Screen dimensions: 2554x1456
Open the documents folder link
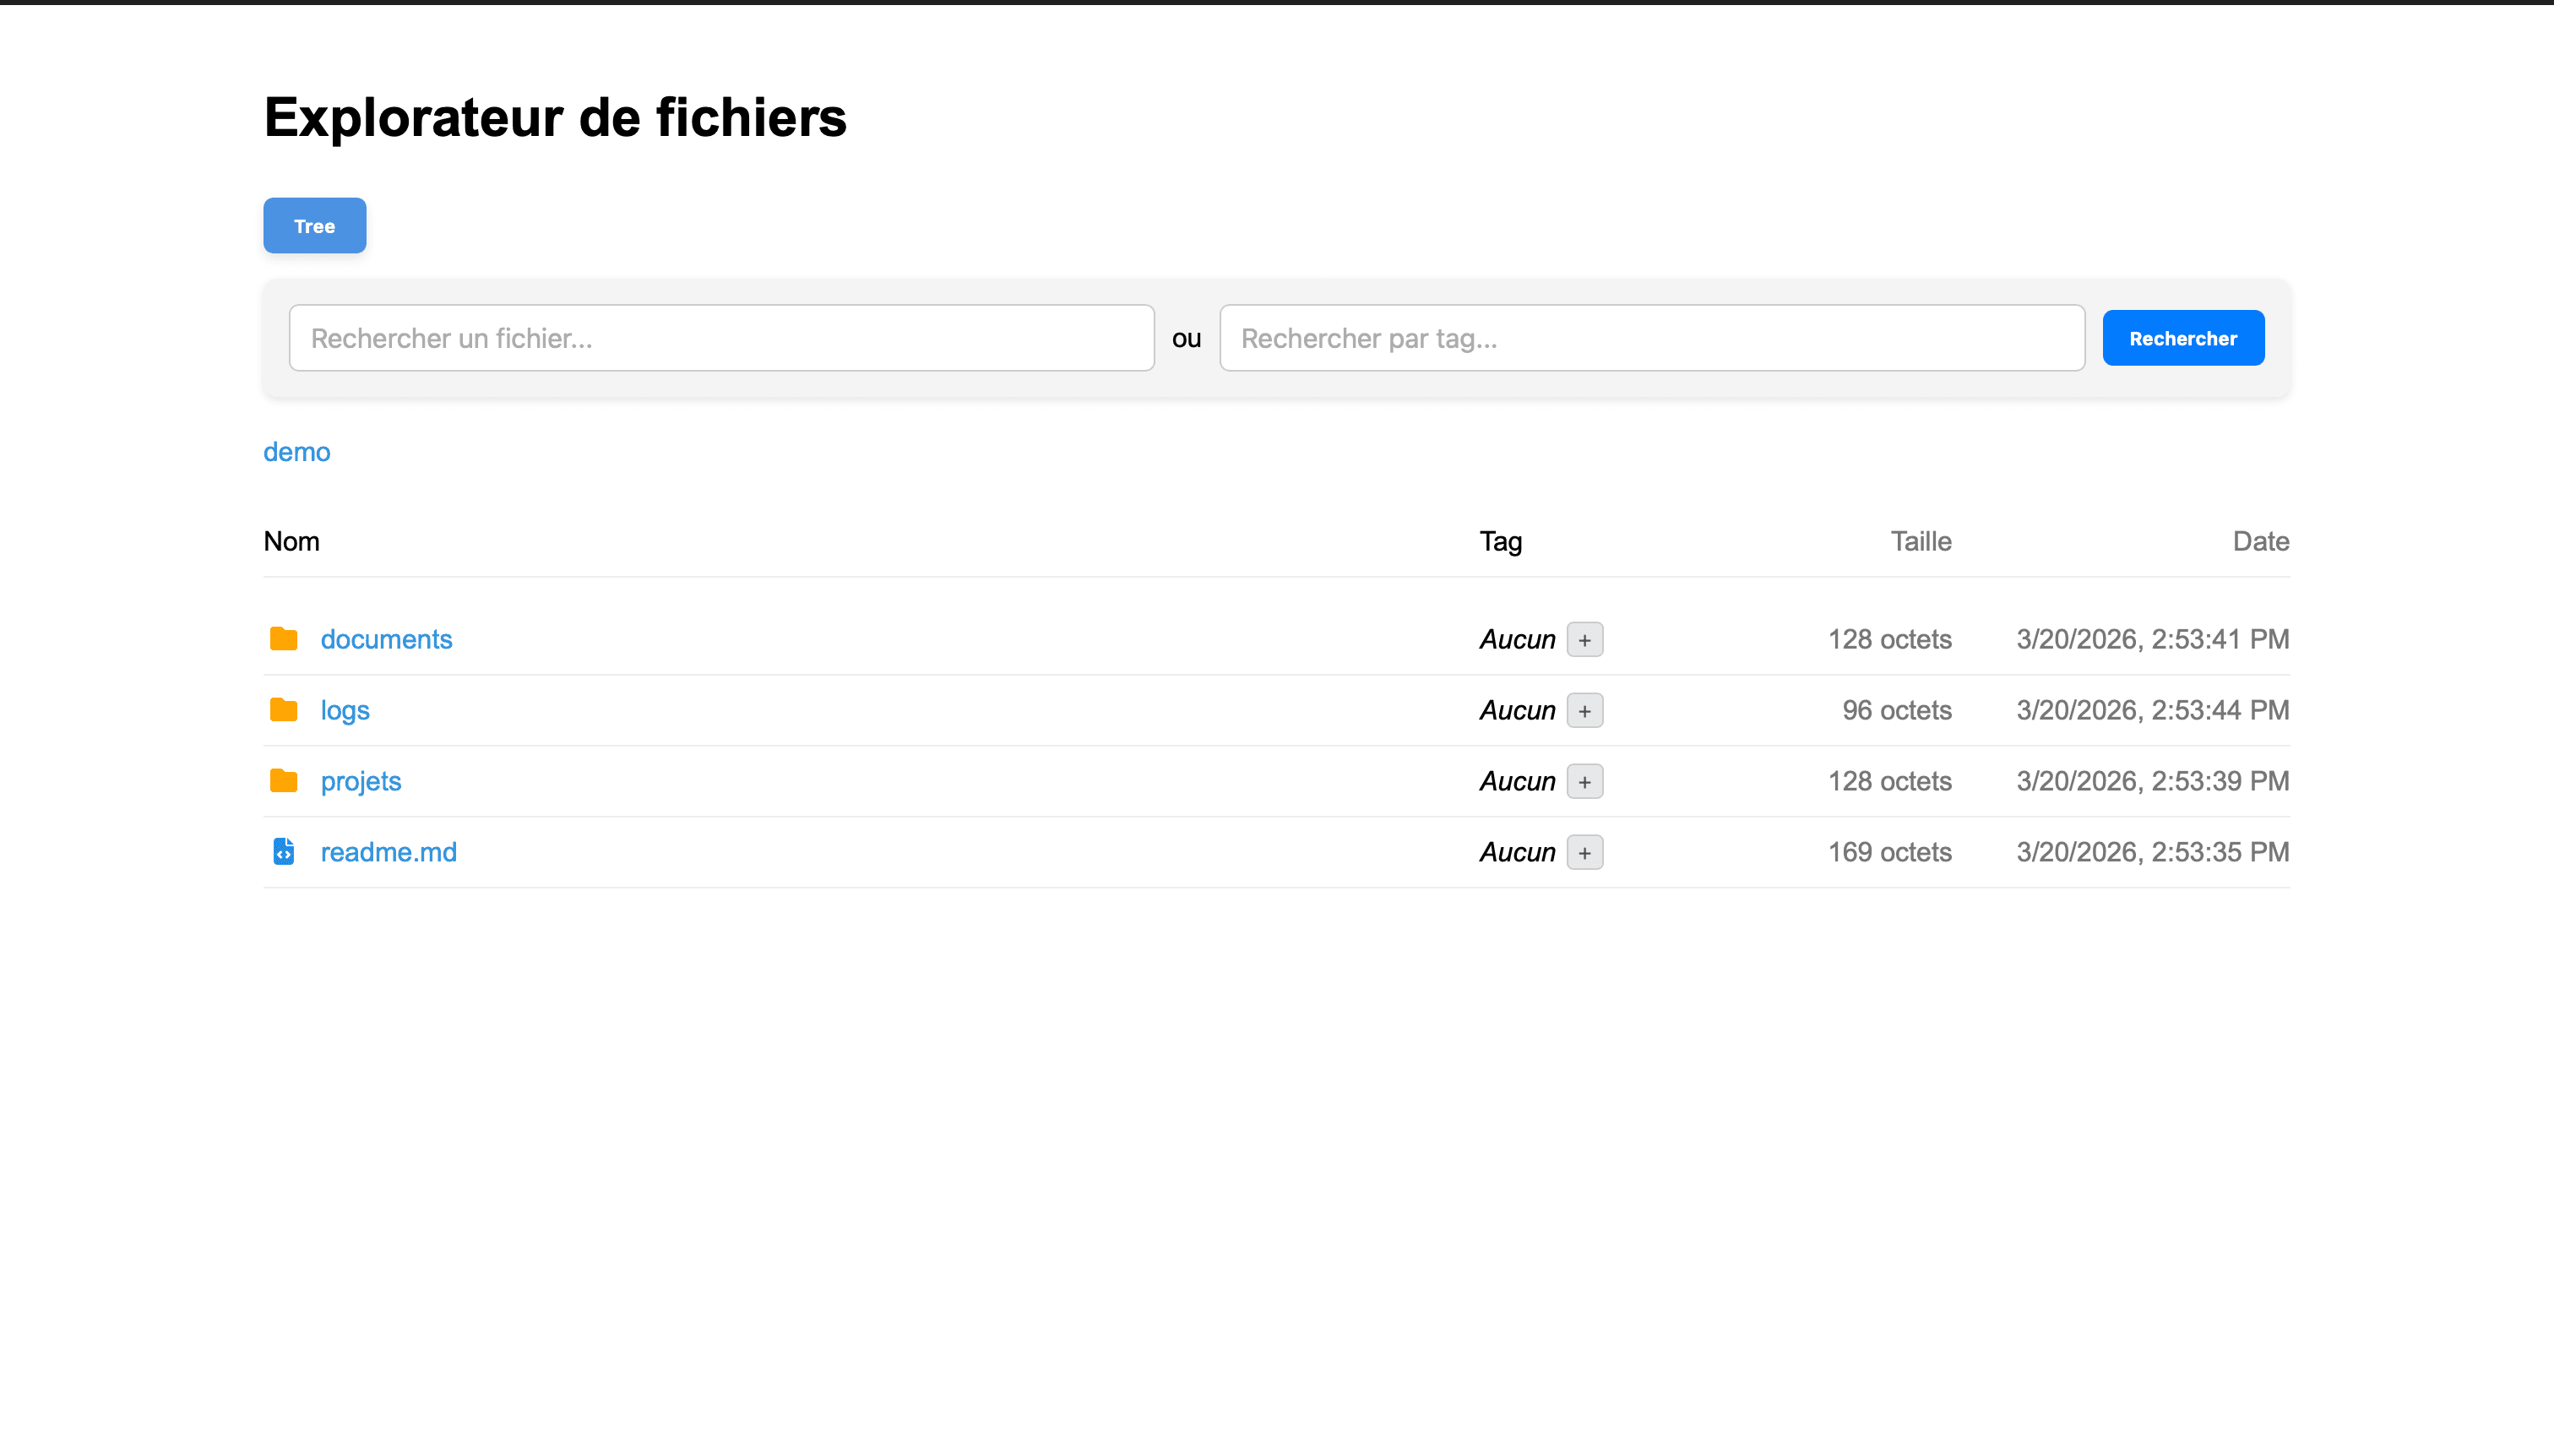point(386,639)
